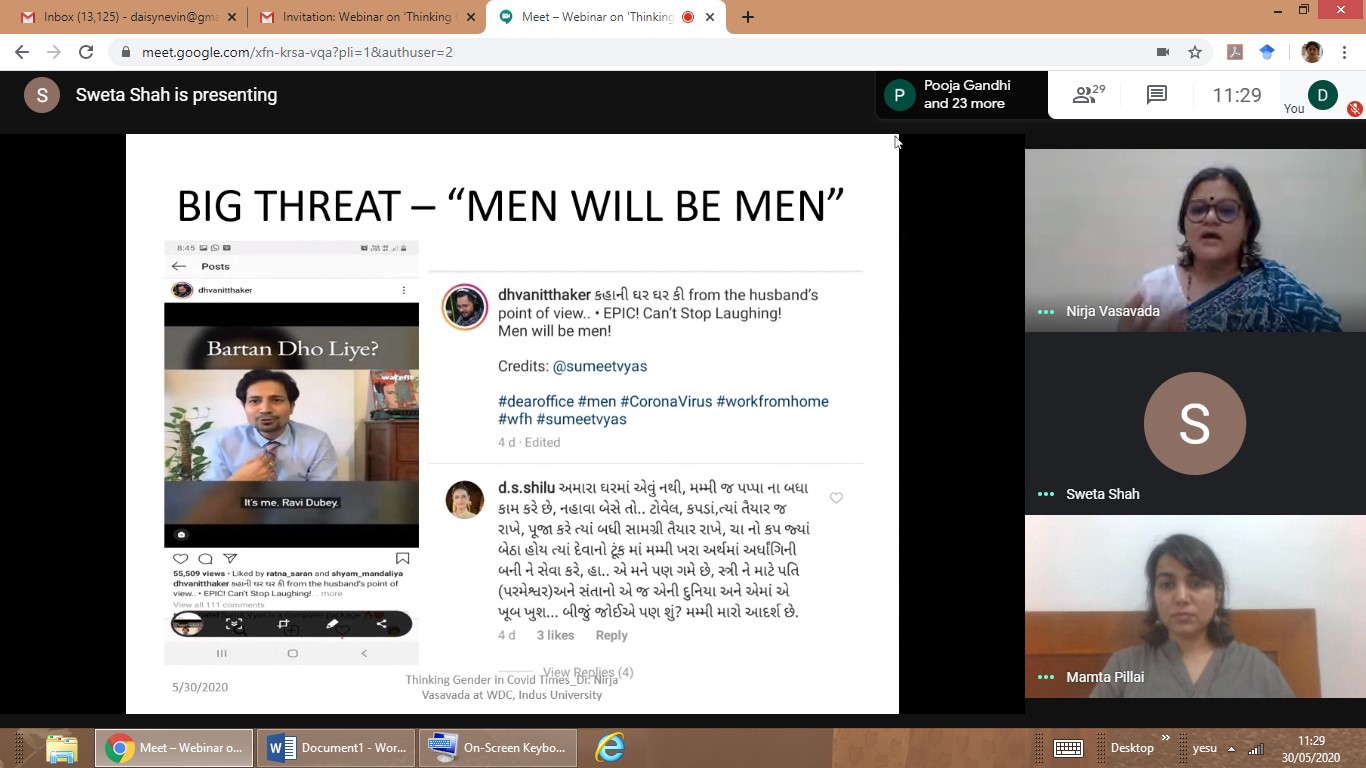Open the meeting chat panel
This screenshot has height=768, width=1366.
pos(1157,95)
